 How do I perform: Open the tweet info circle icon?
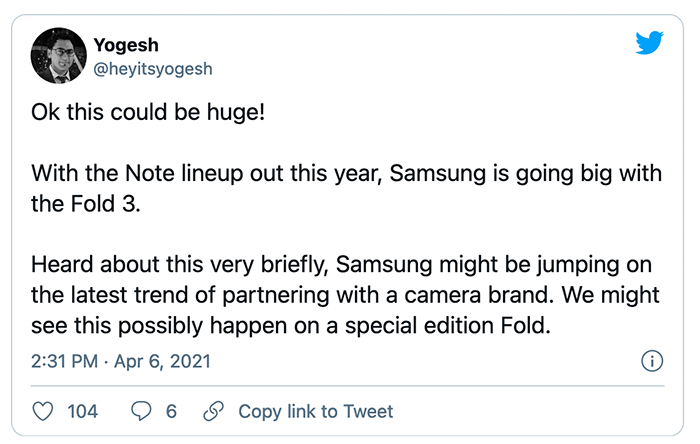tap(651, 360)
